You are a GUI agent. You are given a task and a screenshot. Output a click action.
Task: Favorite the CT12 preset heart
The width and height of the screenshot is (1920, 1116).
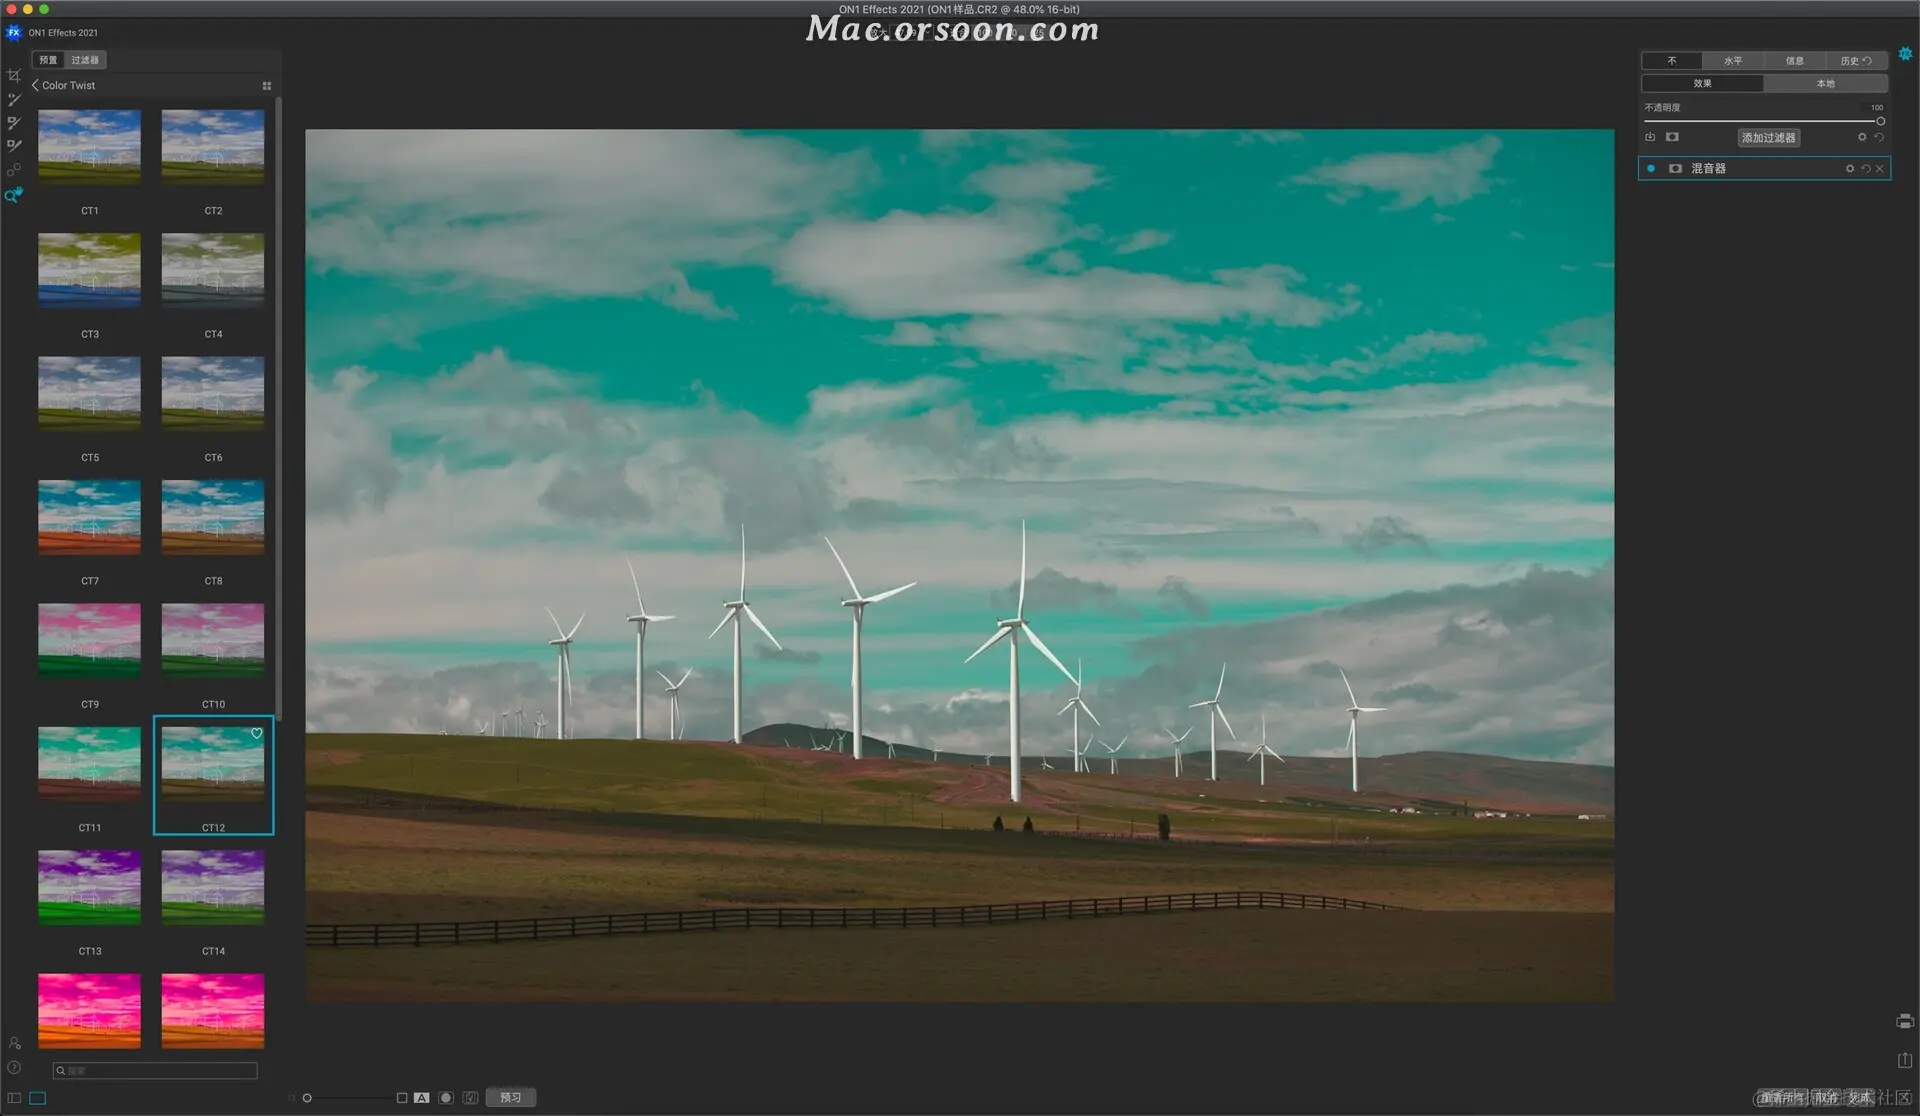pyautogui.click(x=257, y=734)
